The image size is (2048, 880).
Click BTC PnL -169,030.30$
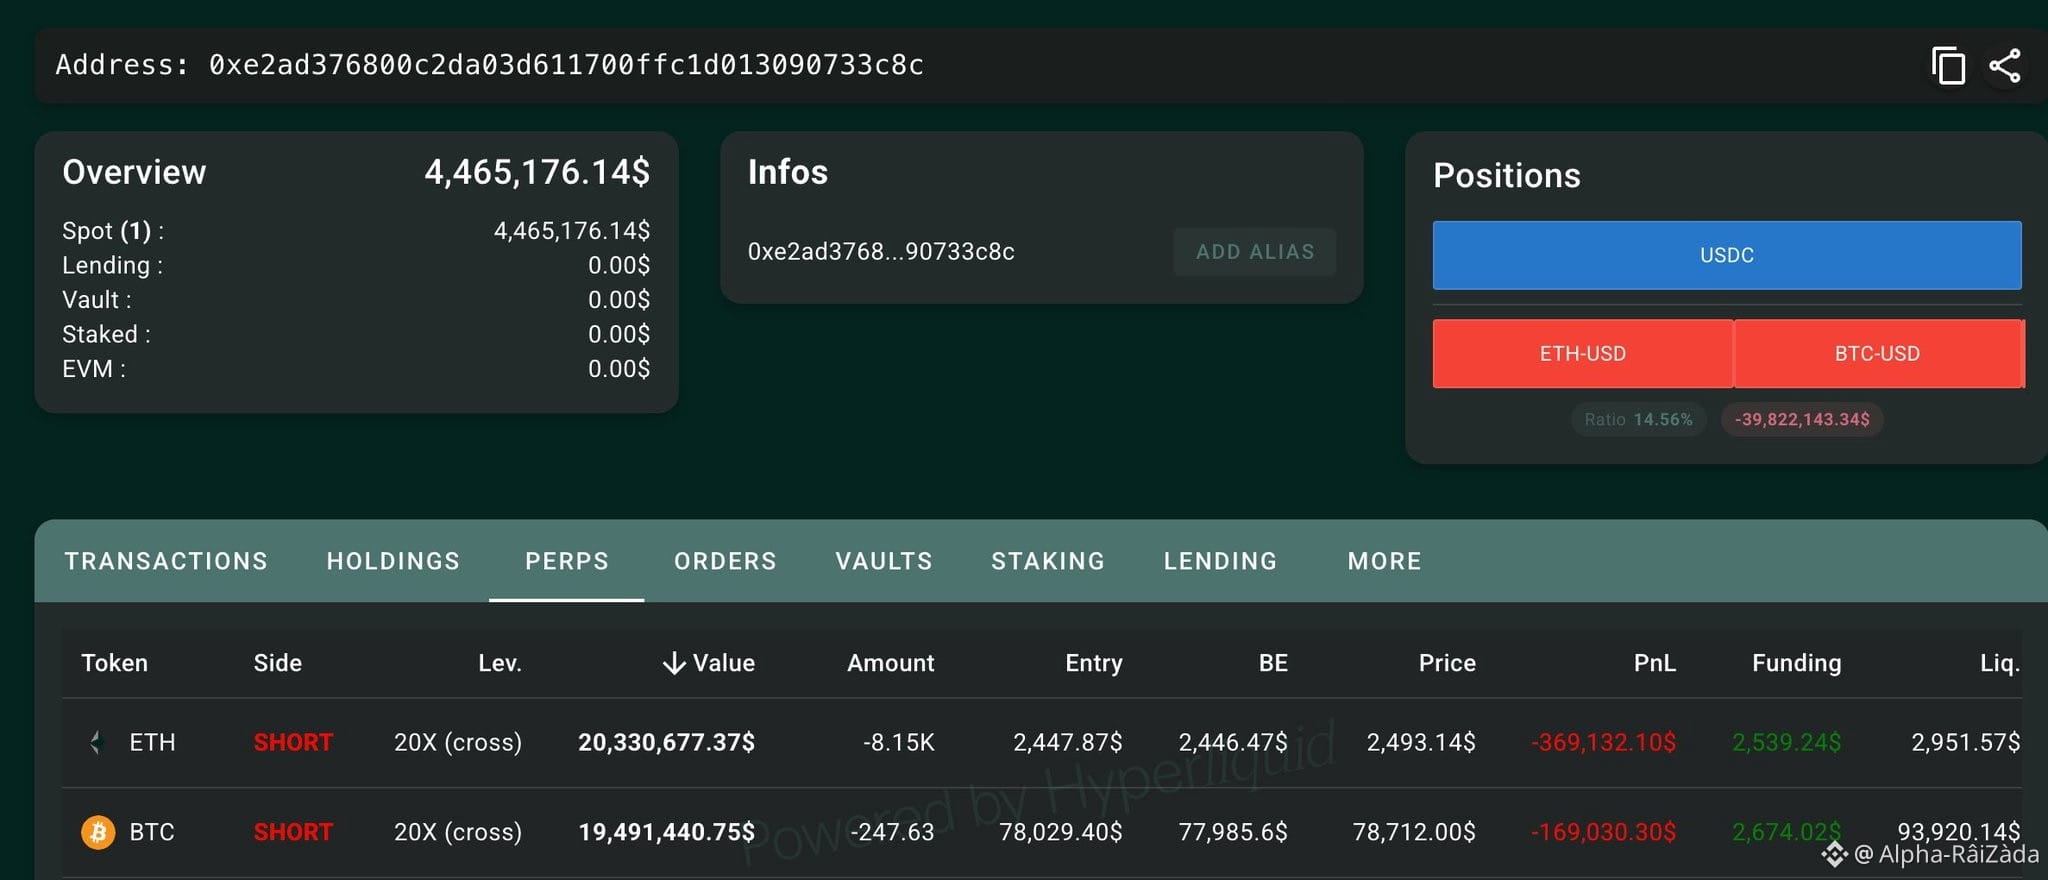(1603, 832)
